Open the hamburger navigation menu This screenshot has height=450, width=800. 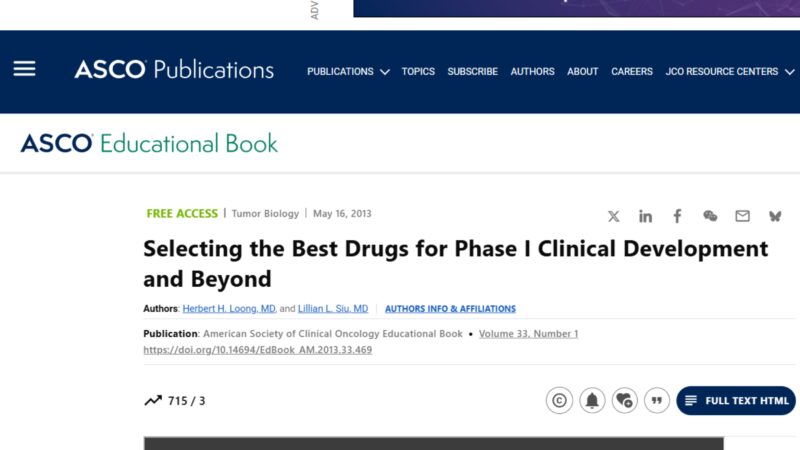coord(24,69)
